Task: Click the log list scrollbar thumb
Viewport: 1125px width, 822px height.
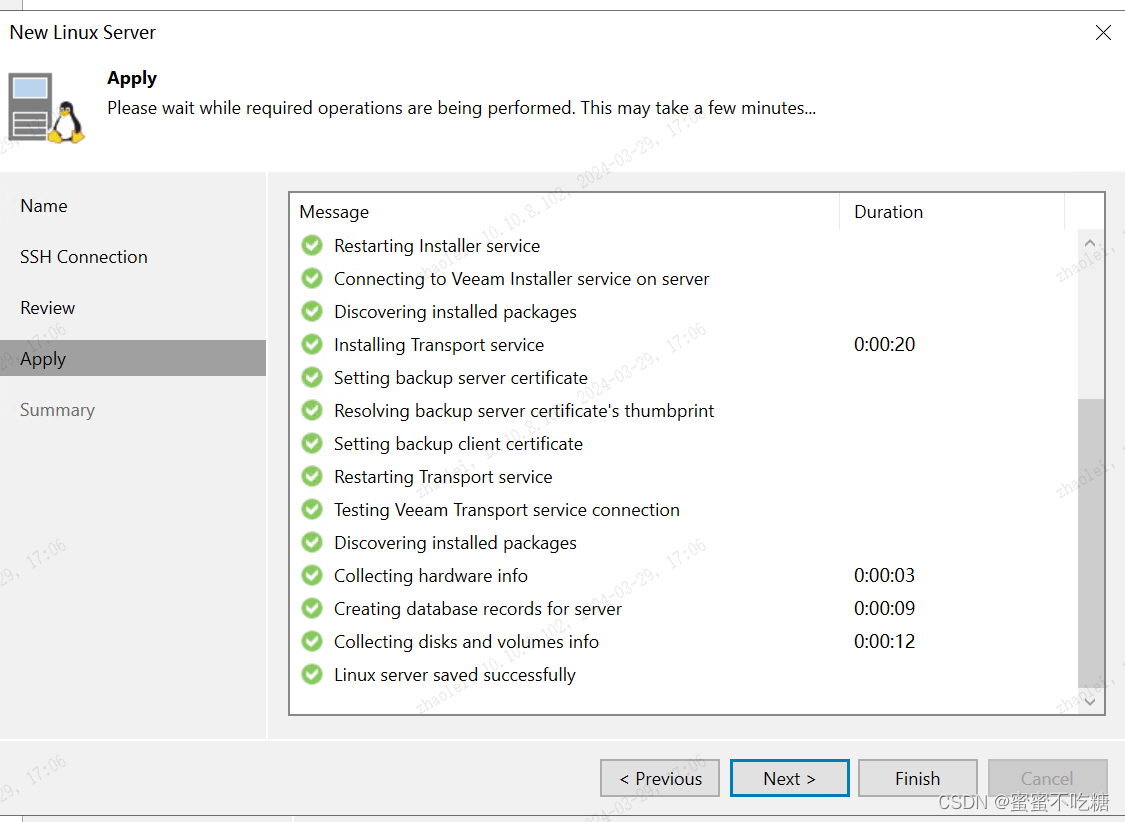Action: [1091, 543]
